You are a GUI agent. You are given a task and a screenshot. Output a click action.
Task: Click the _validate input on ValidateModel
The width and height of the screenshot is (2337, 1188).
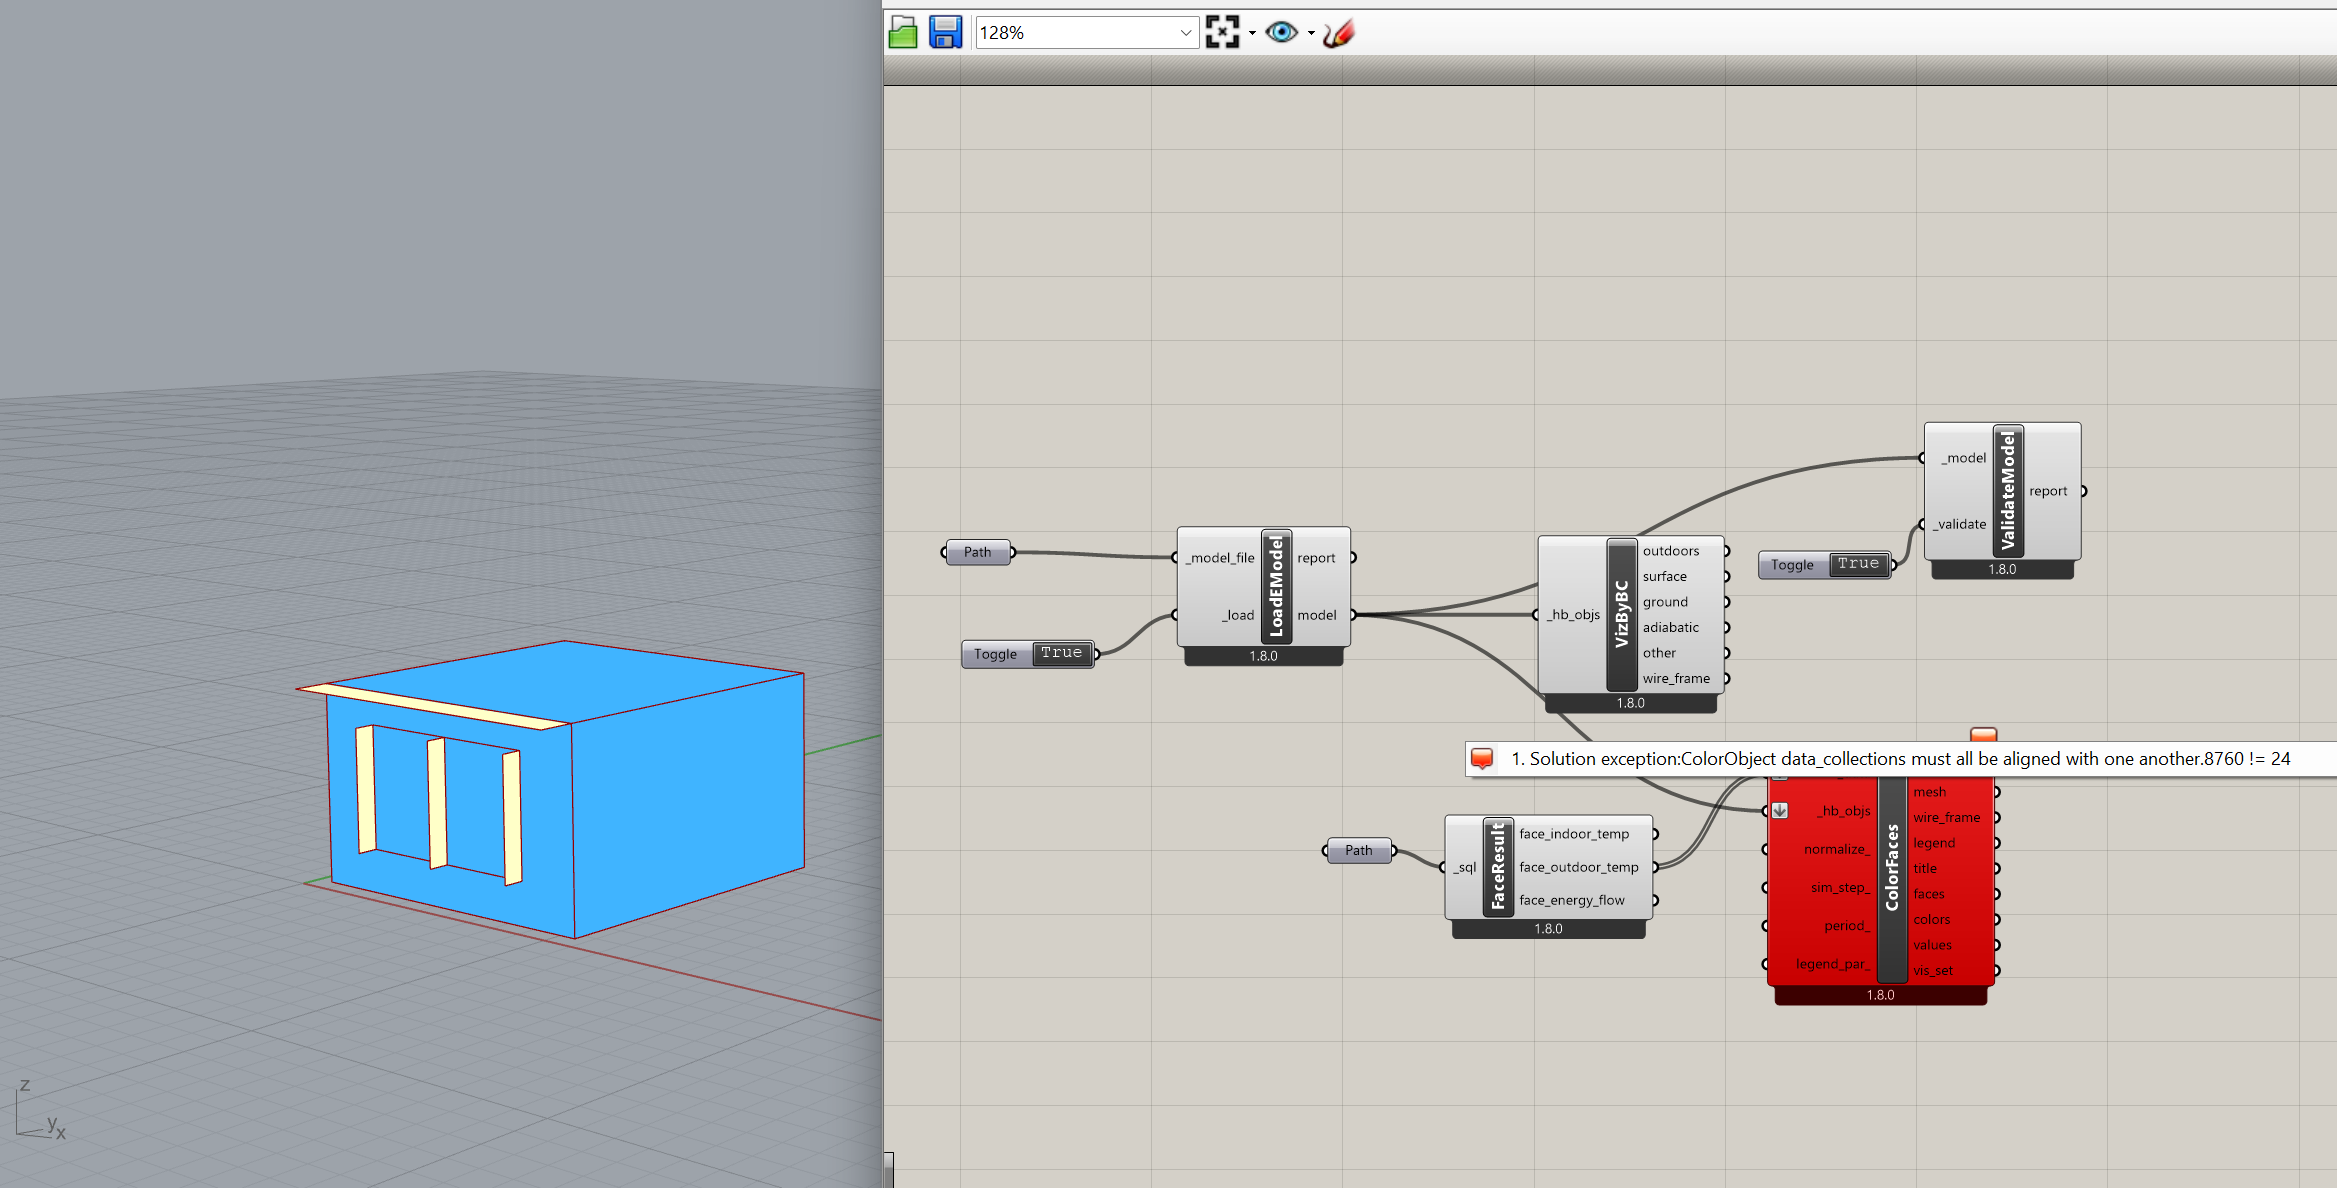coord(1960,524)
